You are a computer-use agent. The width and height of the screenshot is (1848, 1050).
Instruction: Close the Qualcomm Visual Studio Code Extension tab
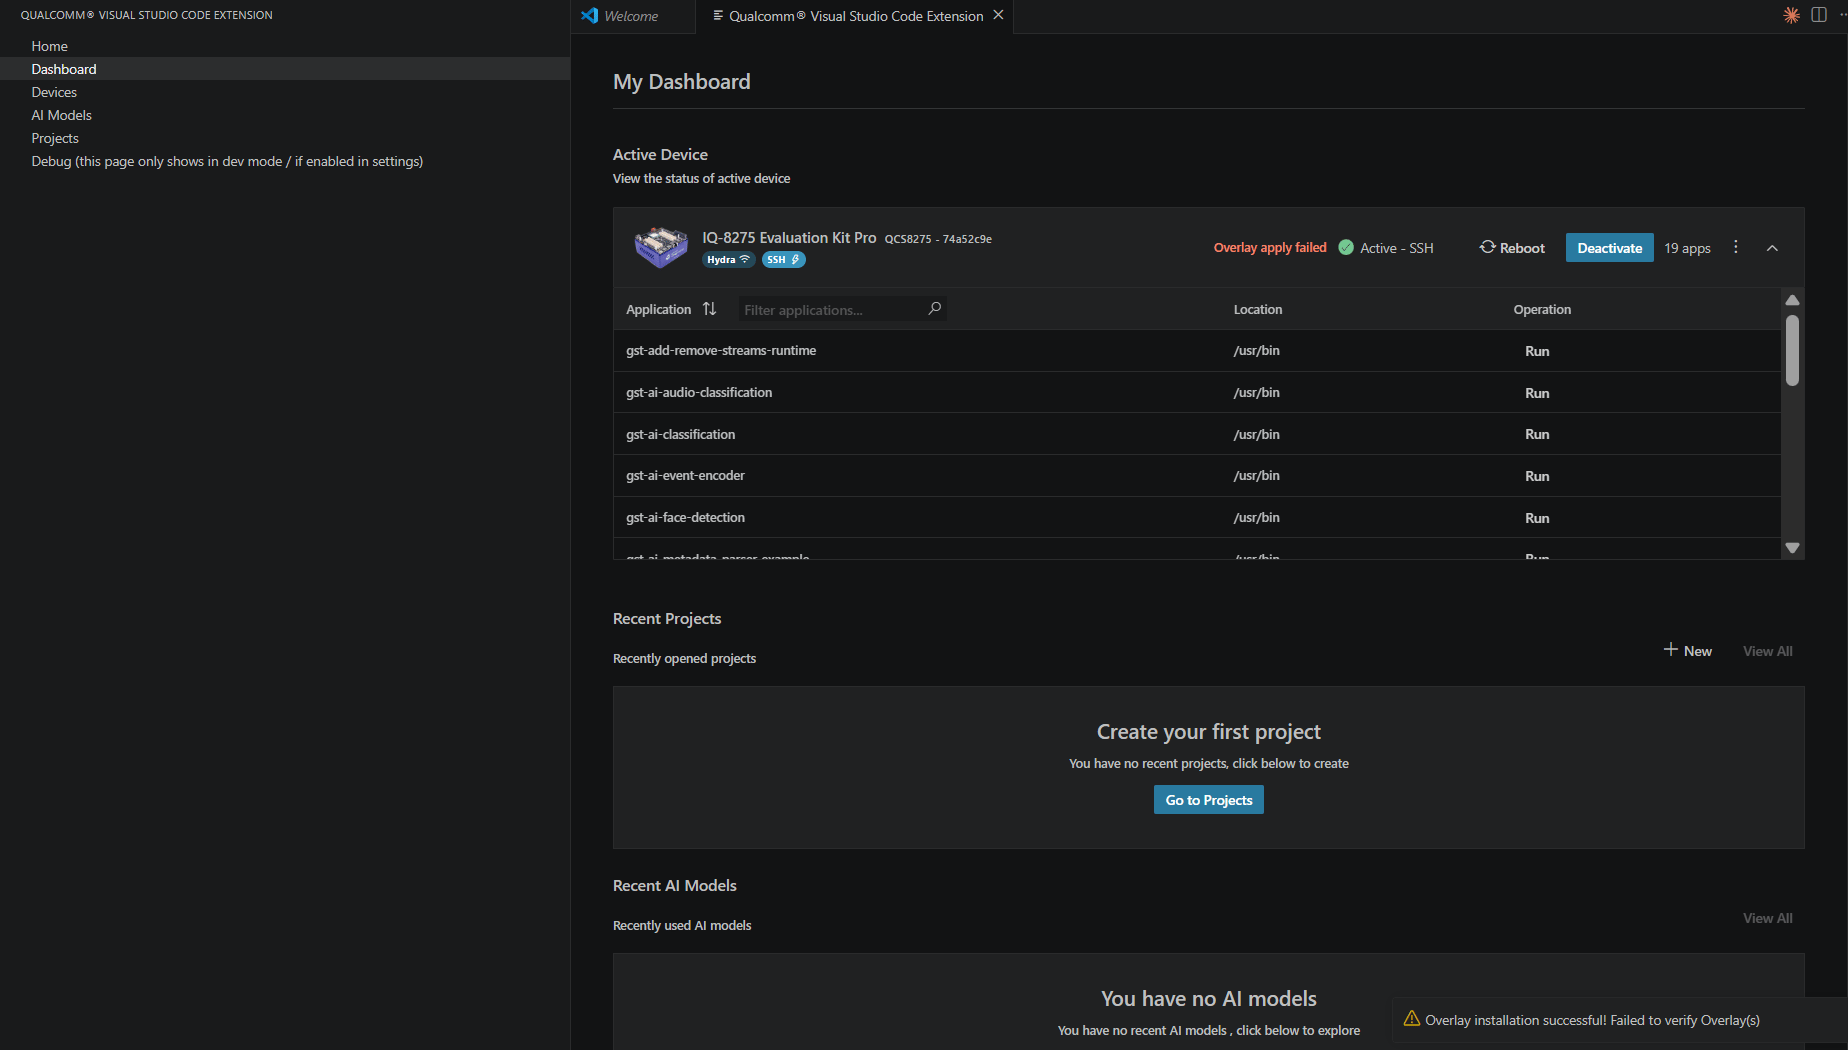(x=998, y=15)
